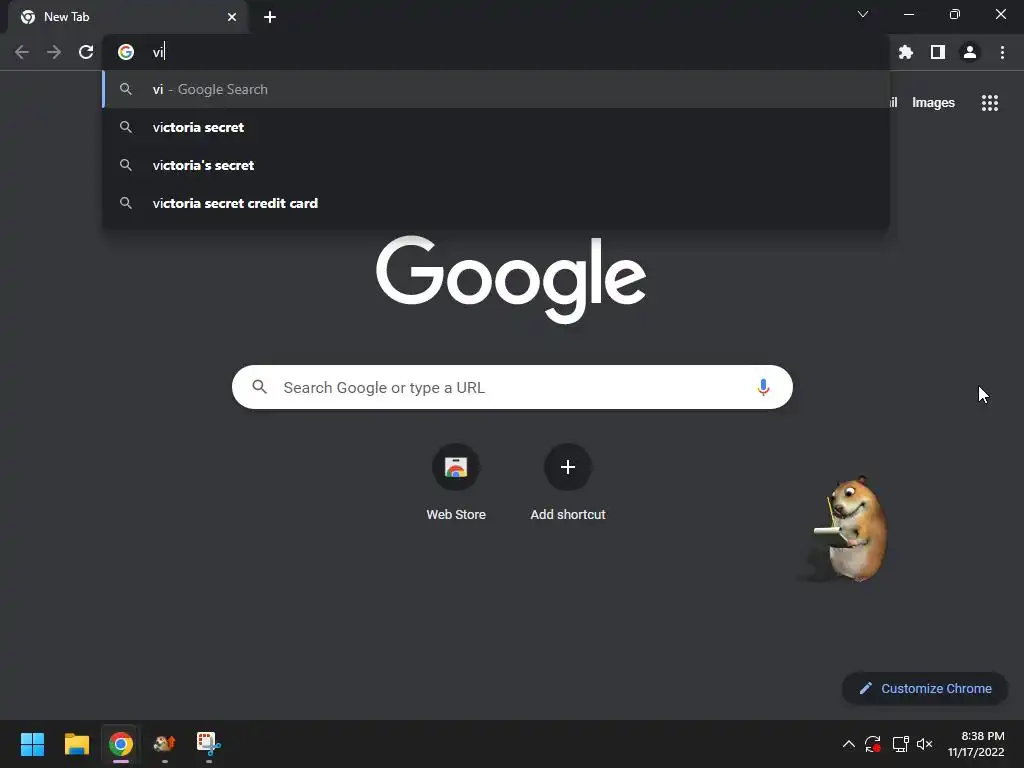Screen dimensions: 1024x768
Task: Pick the "victoria's secret" suggestion
Action: coord(496,165)
